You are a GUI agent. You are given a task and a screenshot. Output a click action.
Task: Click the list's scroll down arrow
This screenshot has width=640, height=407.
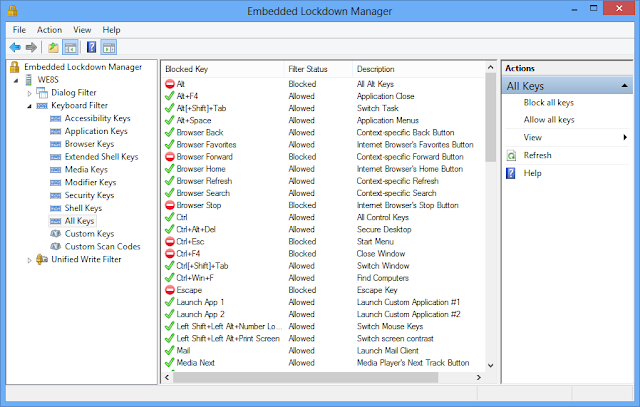coord(491,366)
